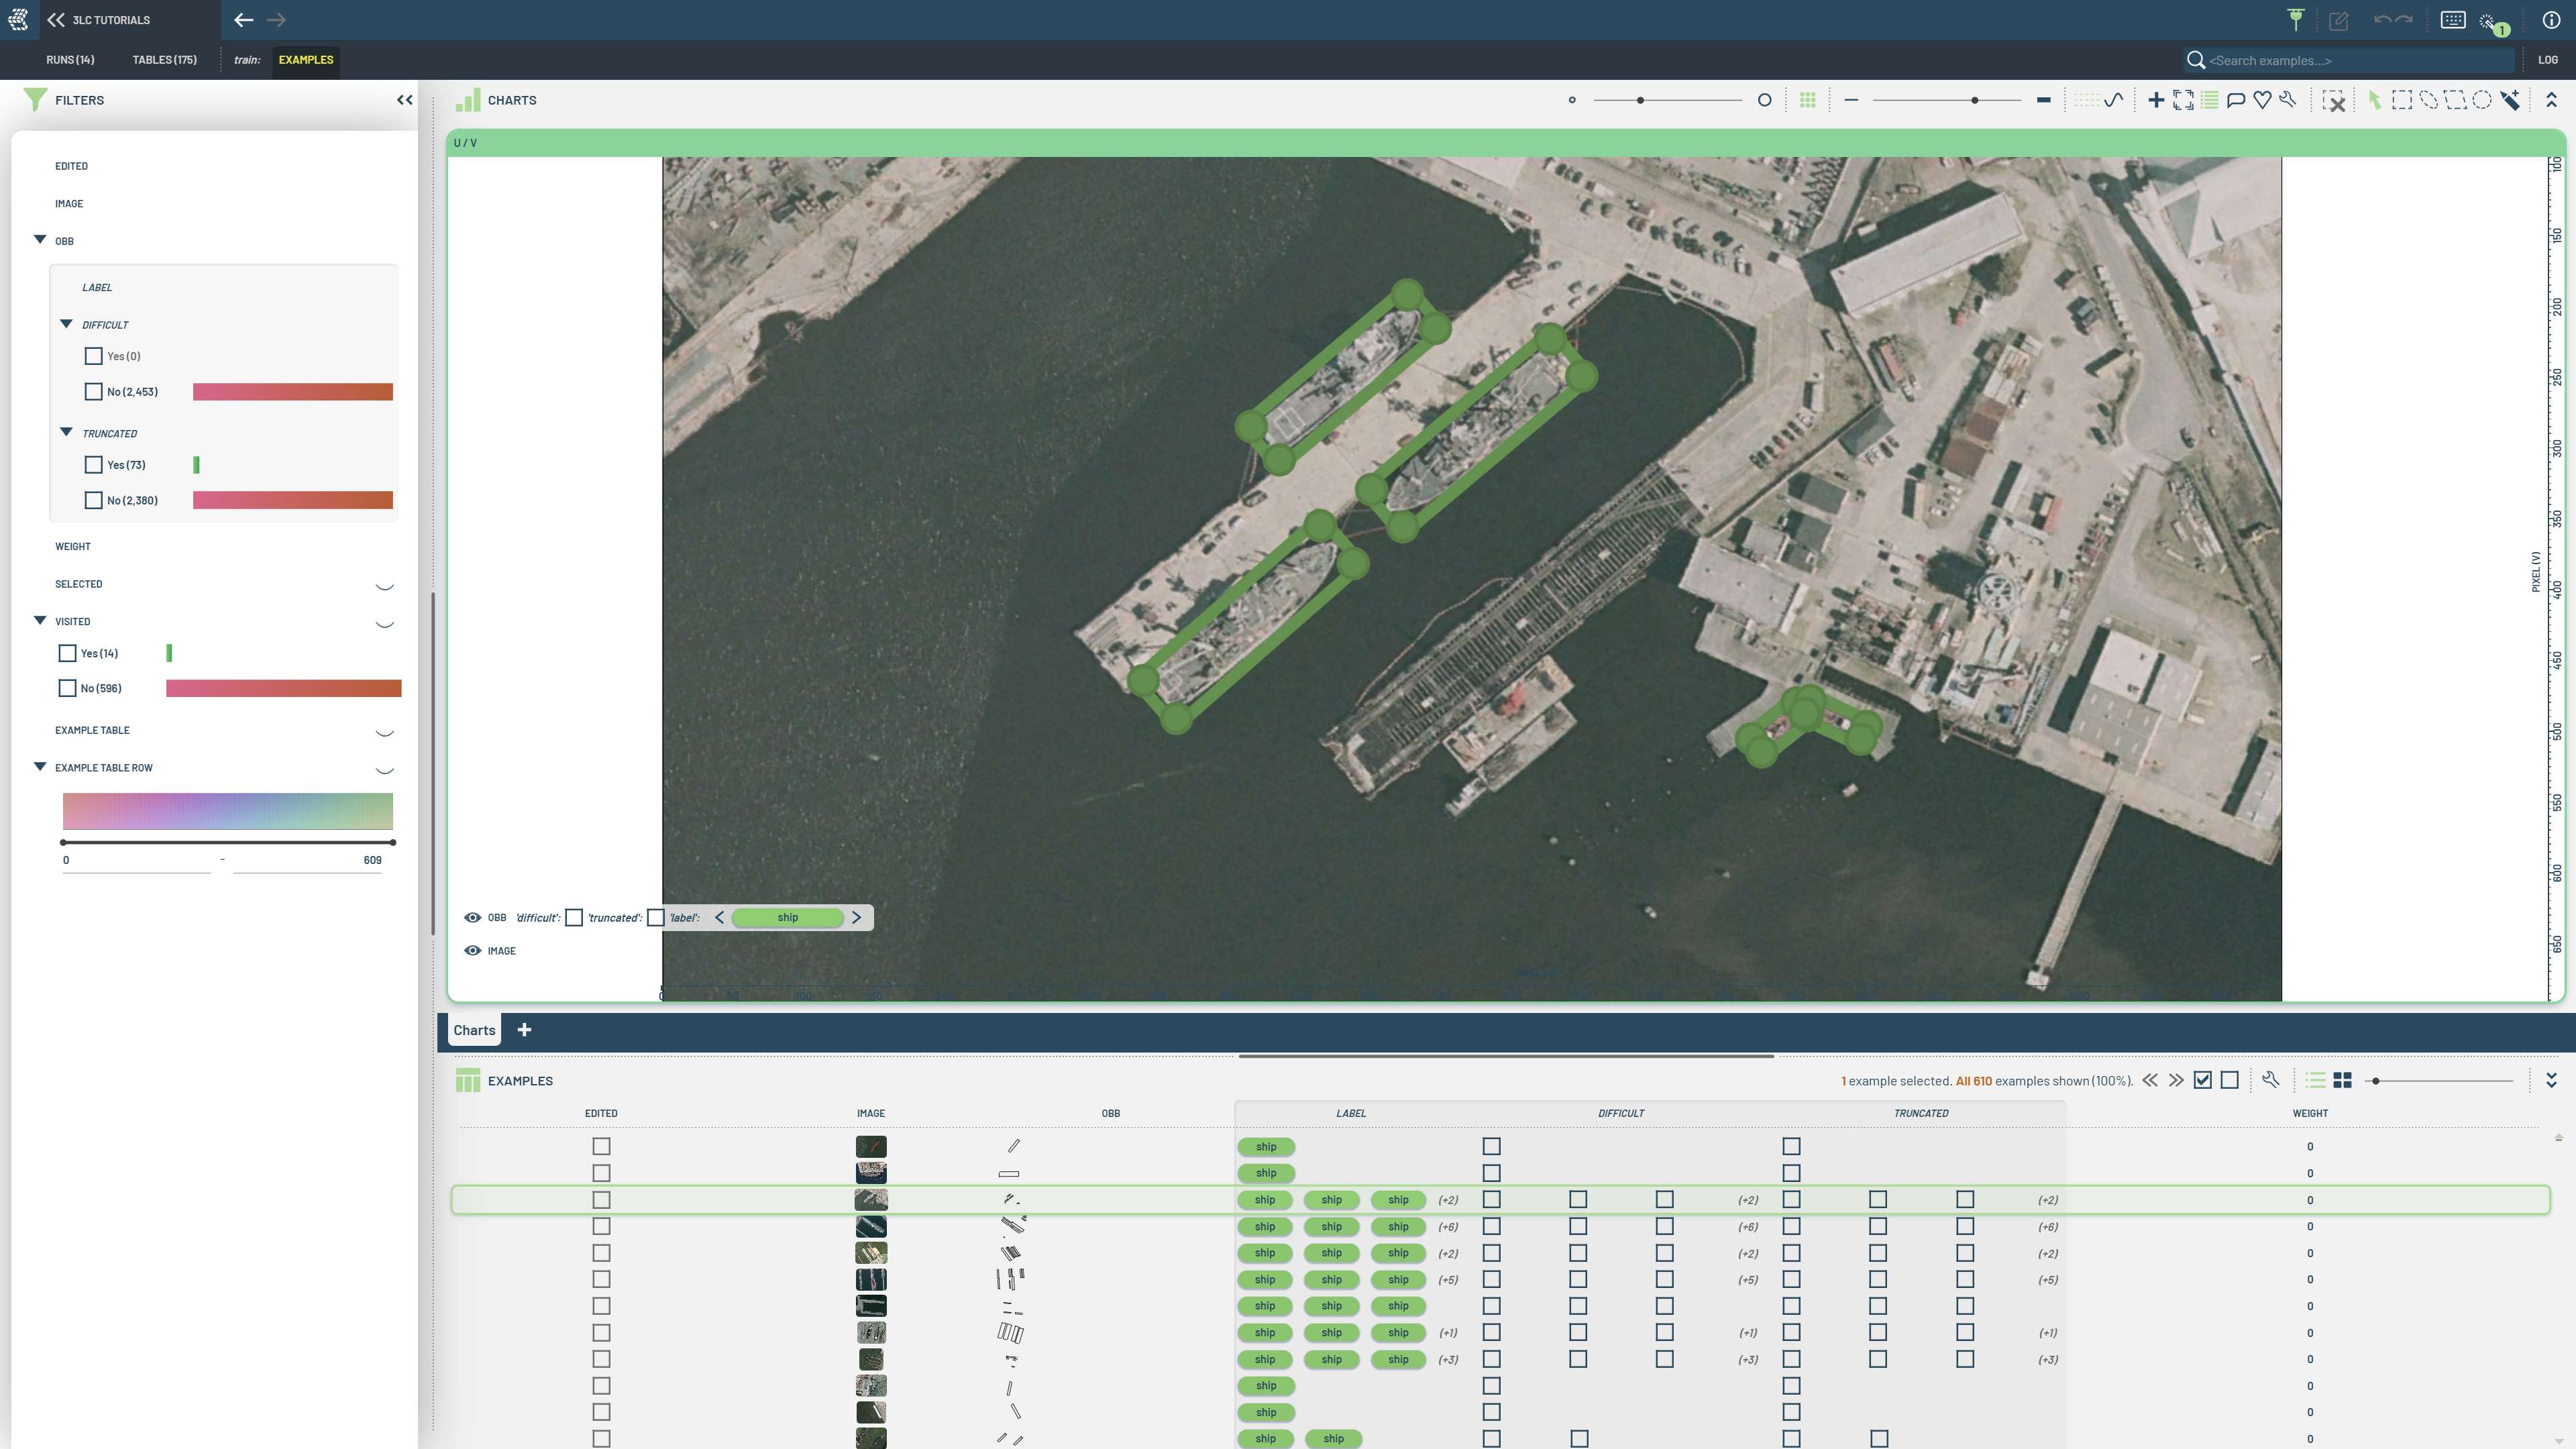Collapse the DIFFICULT filter section
Viewport: 2576px width, 1449px height.
pyautogui.click(x=66, y=324)
